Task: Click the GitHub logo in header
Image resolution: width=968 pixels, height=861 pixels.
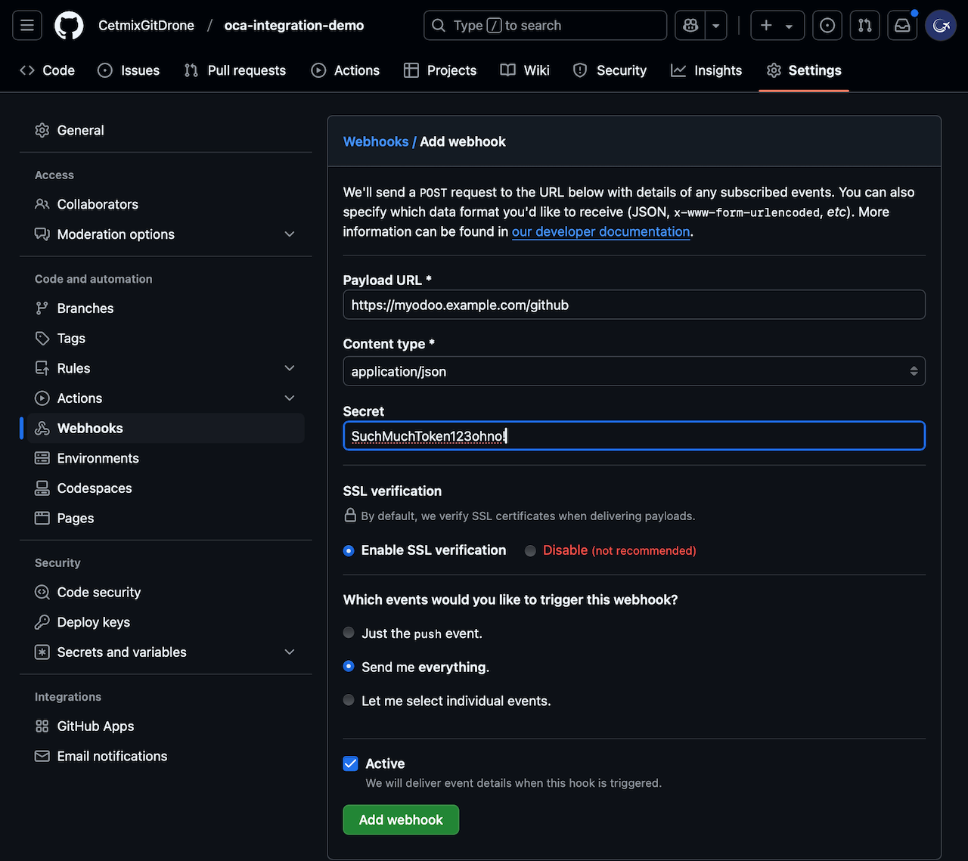Action: (x=69, y=25)
